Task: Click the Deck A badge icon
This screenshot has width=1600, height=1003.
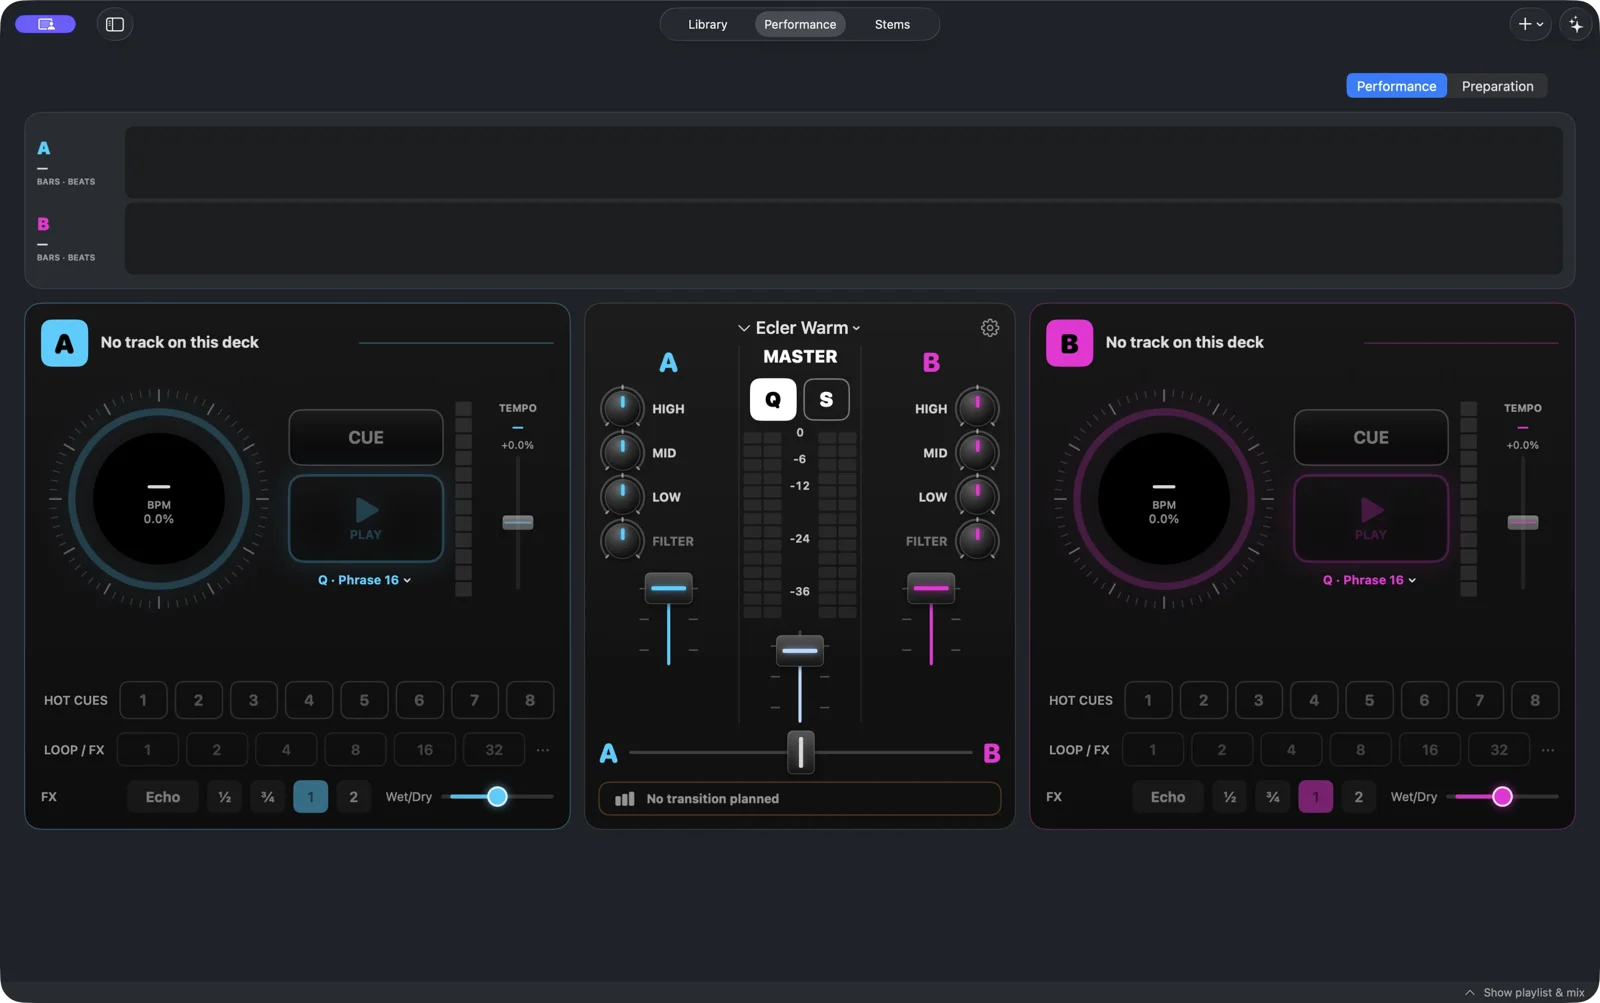Action: coord(64,343)
